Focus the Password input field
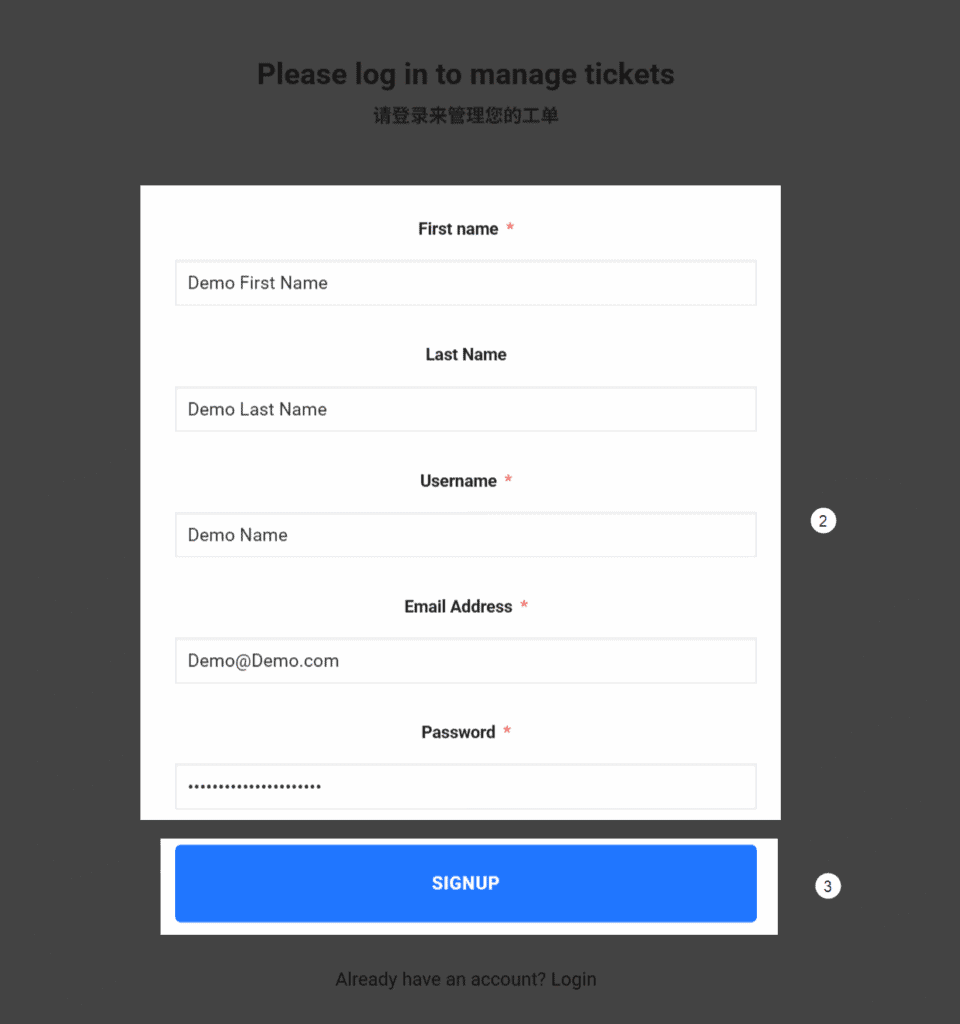960x1024 pixels. [x=465, y=787]
